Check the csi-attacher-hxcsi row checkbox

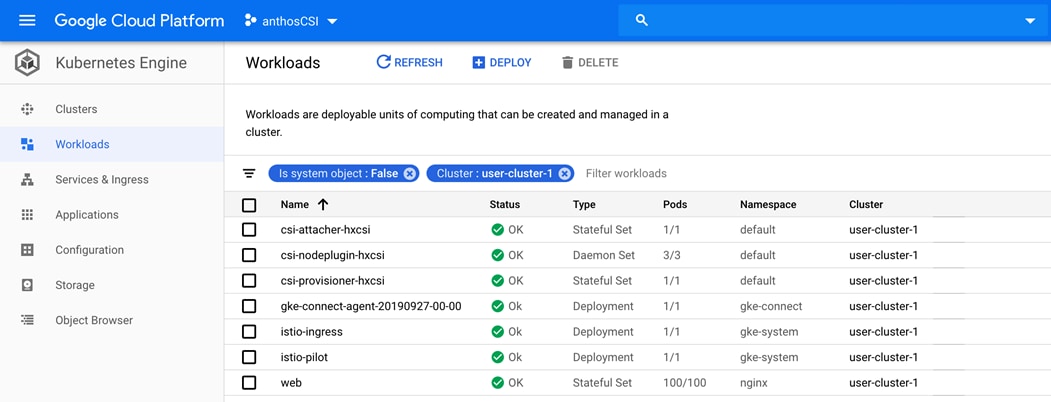(249, 230)
